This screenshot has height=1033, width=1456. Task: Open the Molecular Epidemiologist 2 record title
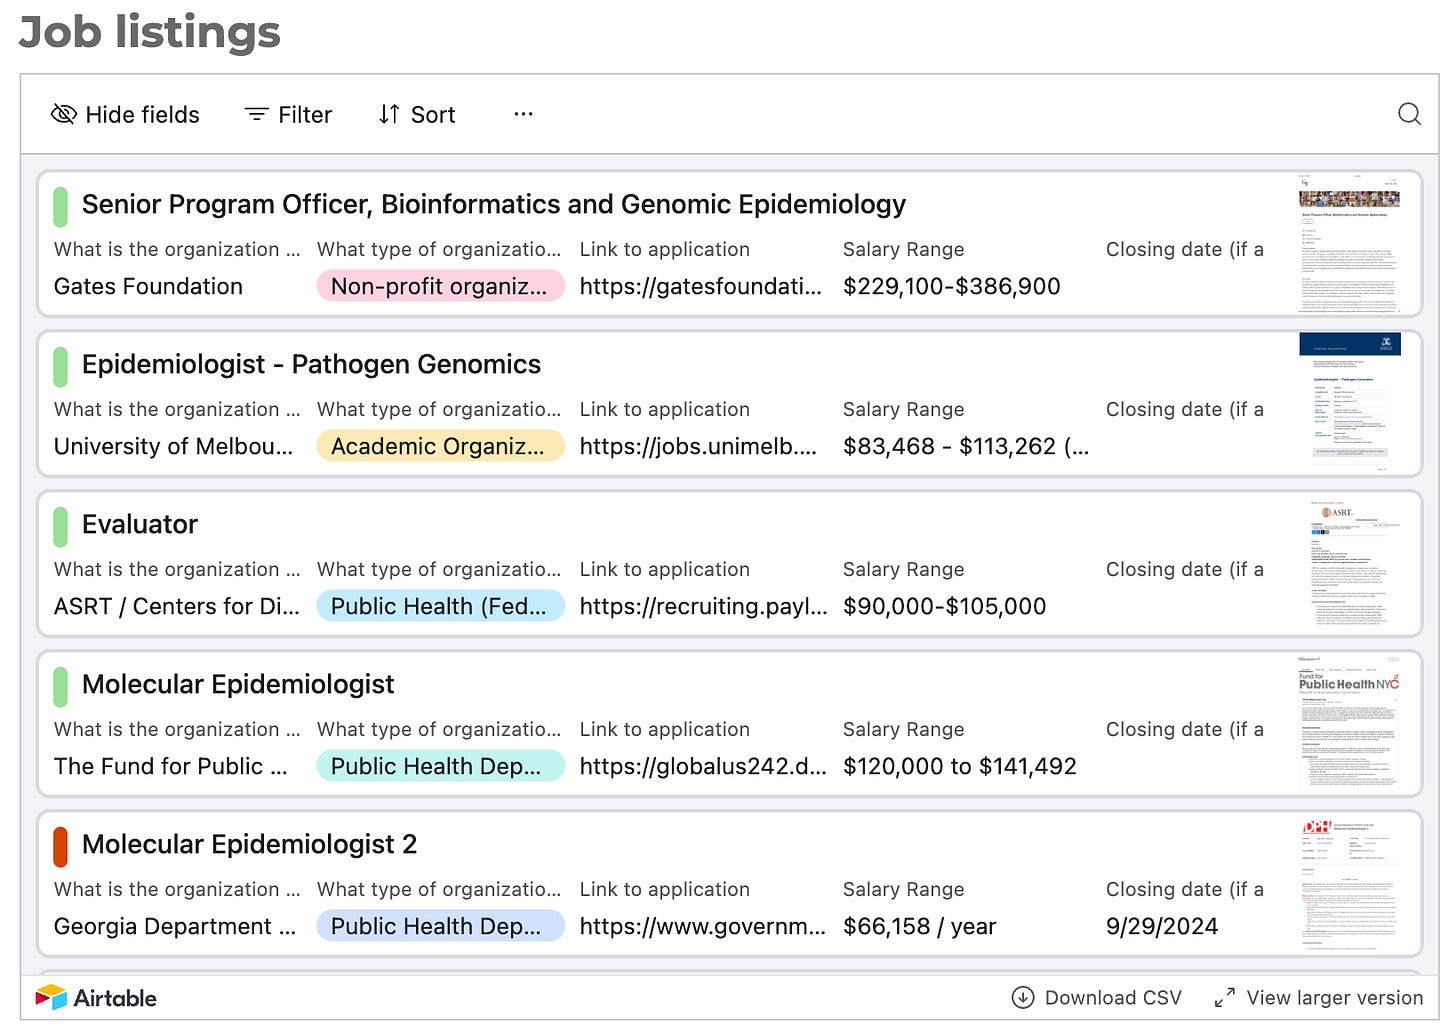249,845
